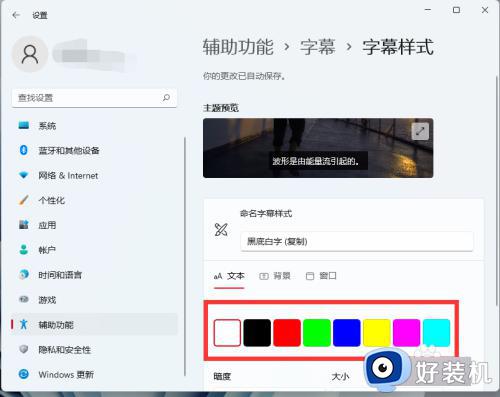Viewport: 500px width, 397px height.
Task: Open 网络 & Internet settings
Action: click(94, 175)
